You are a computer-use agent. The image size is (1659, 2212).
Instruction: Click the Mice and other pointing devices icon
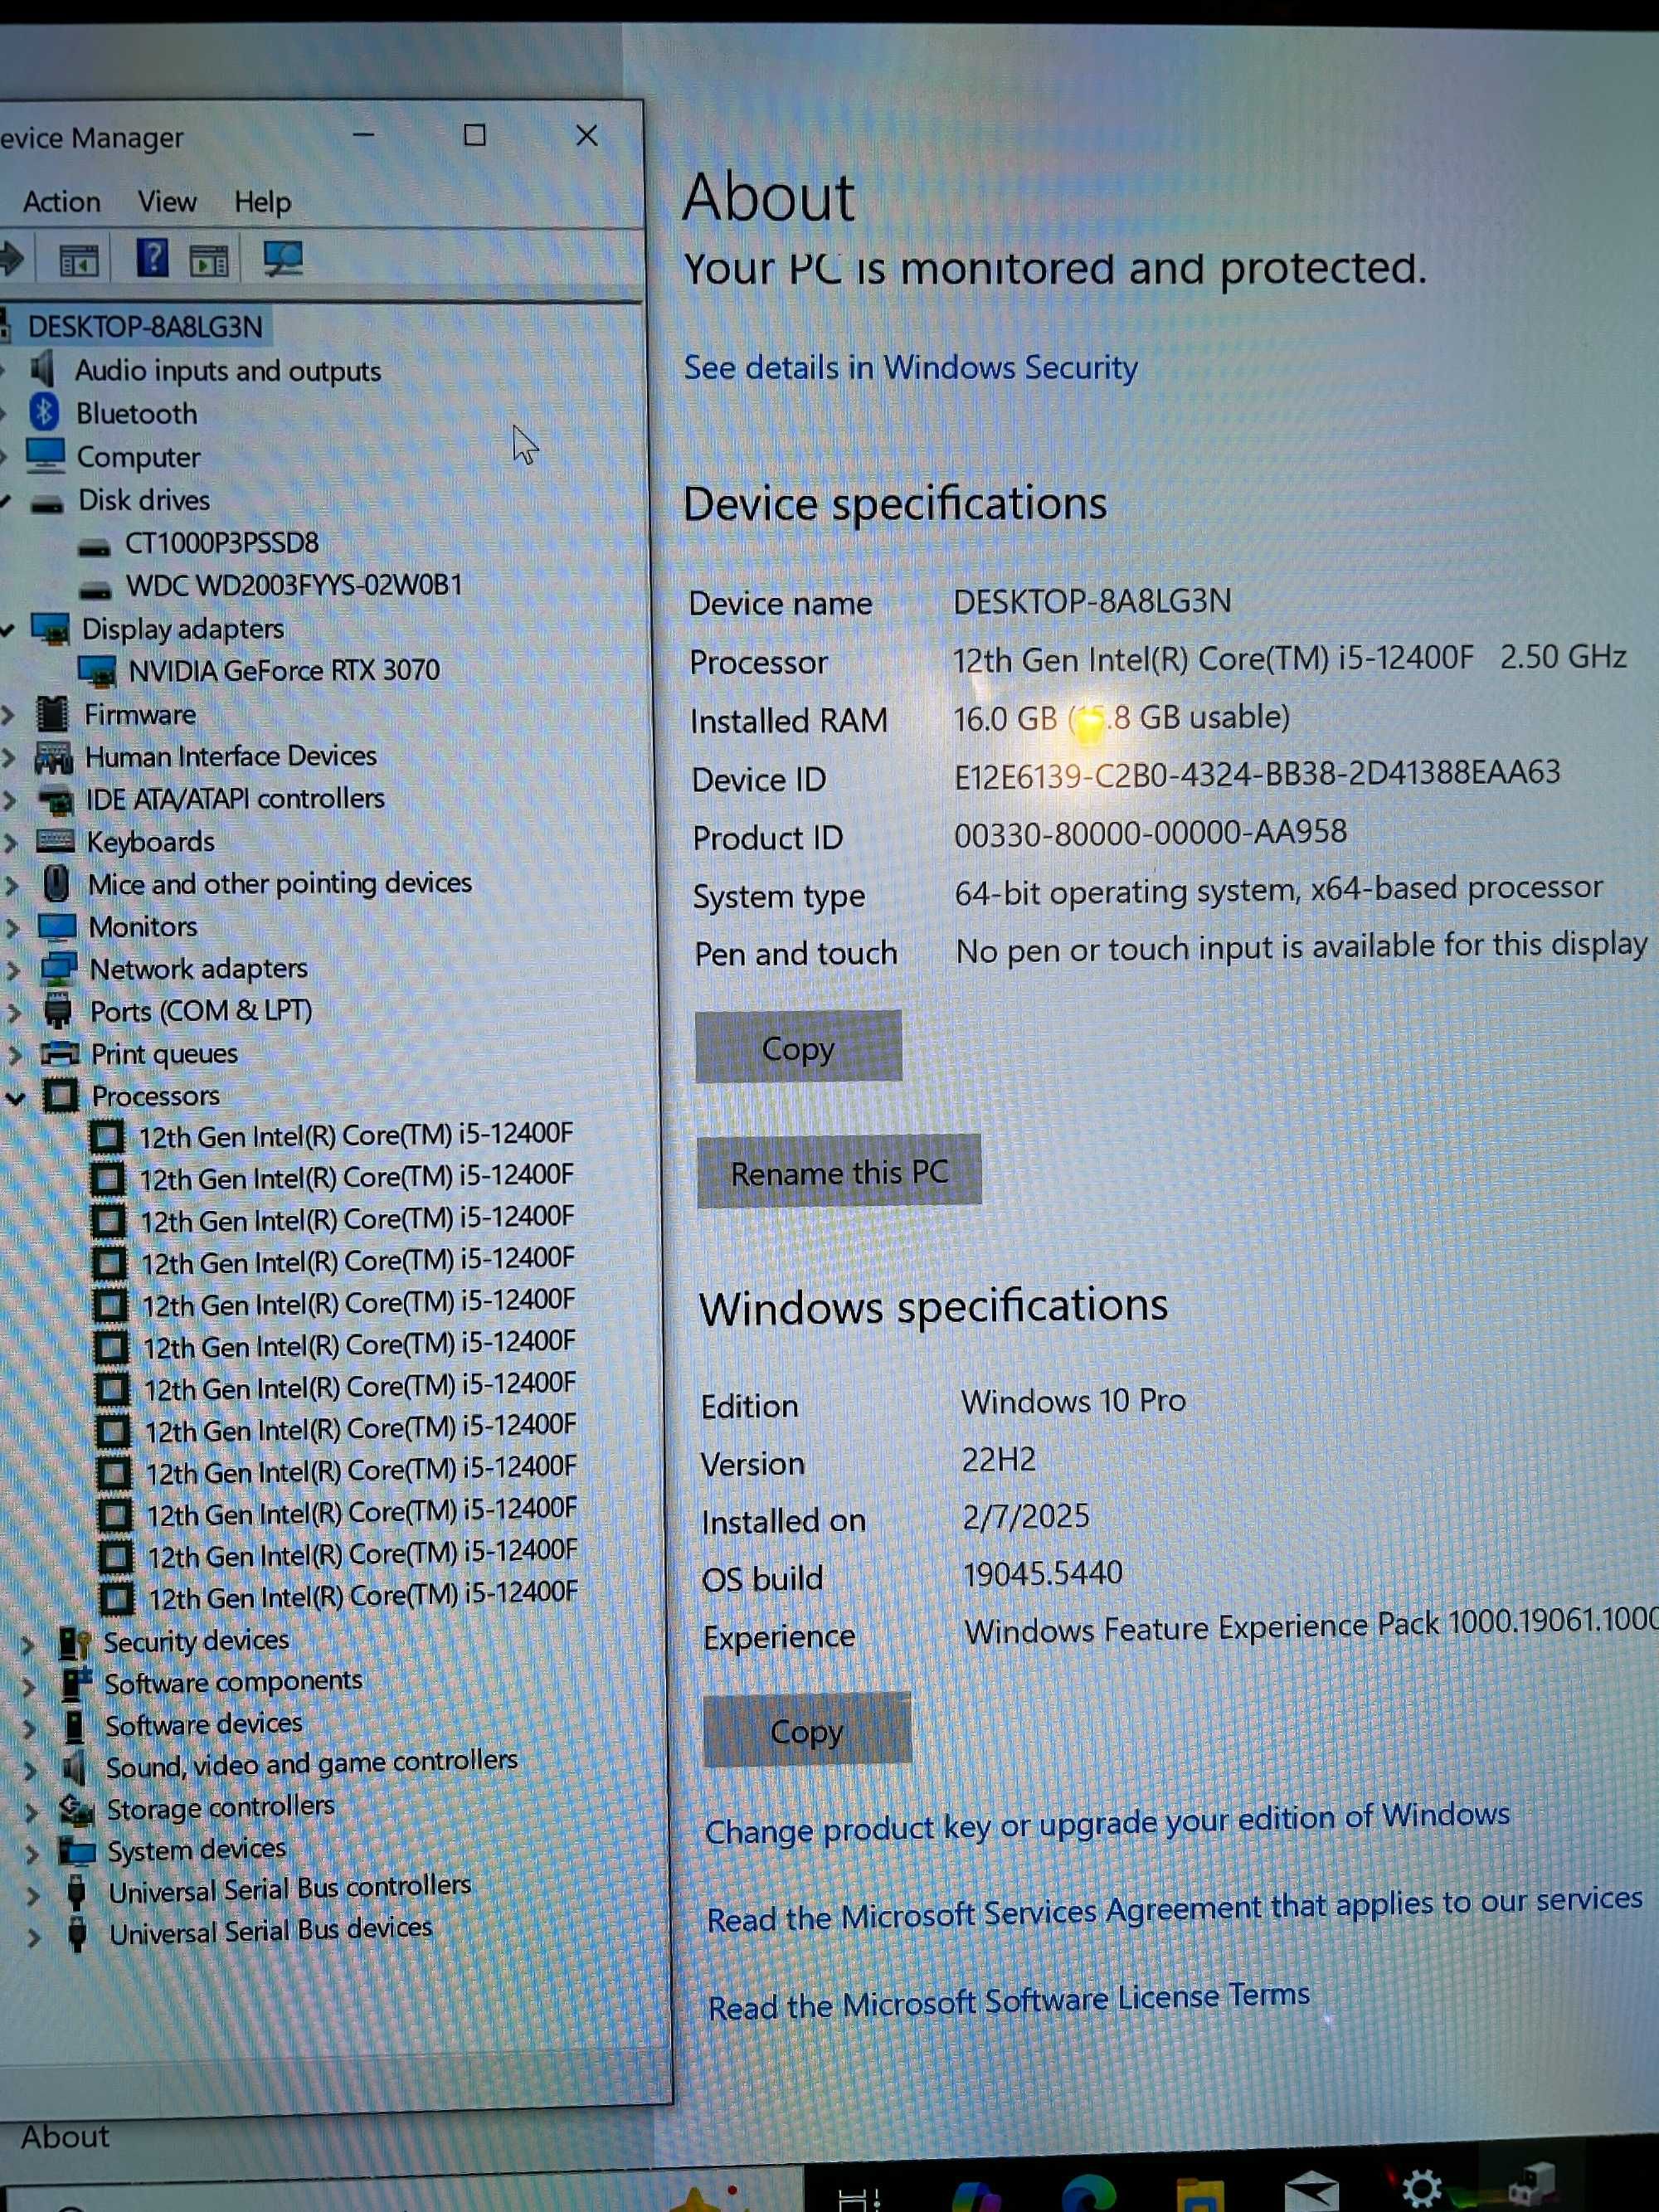point(57,883)
